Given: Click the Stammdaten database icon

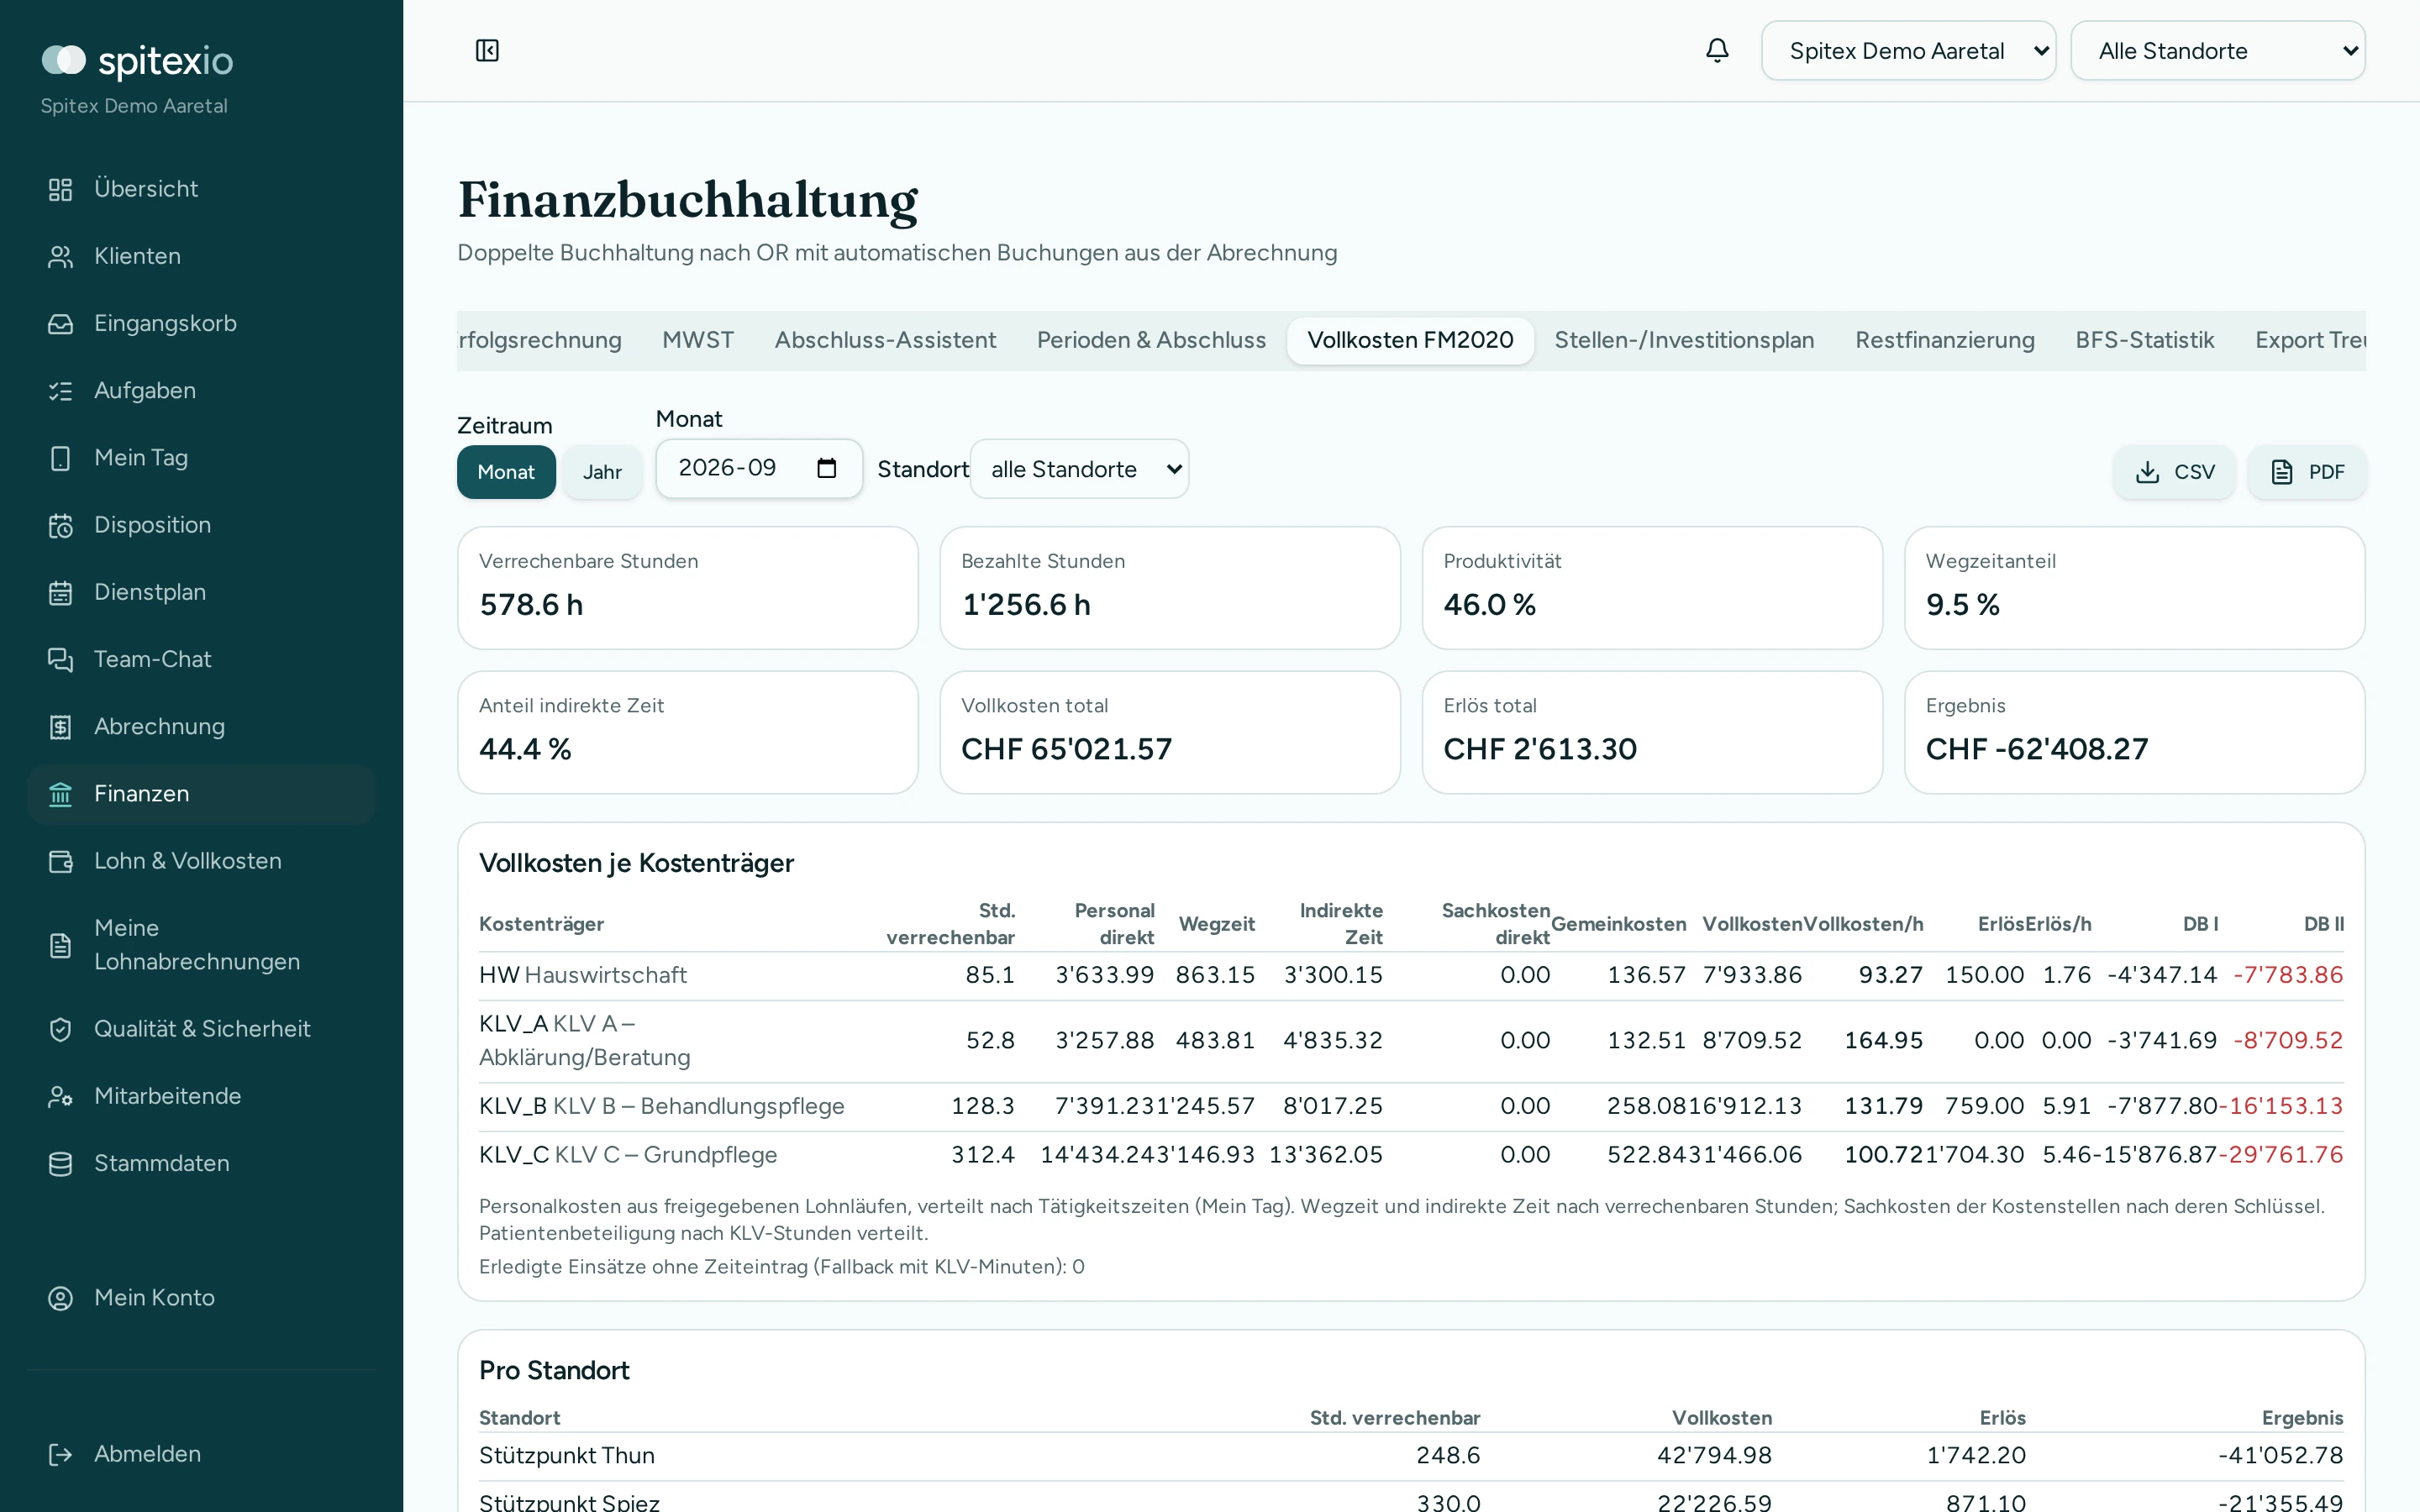Looking at the screenshot, I should click(x=60, y=1163).
